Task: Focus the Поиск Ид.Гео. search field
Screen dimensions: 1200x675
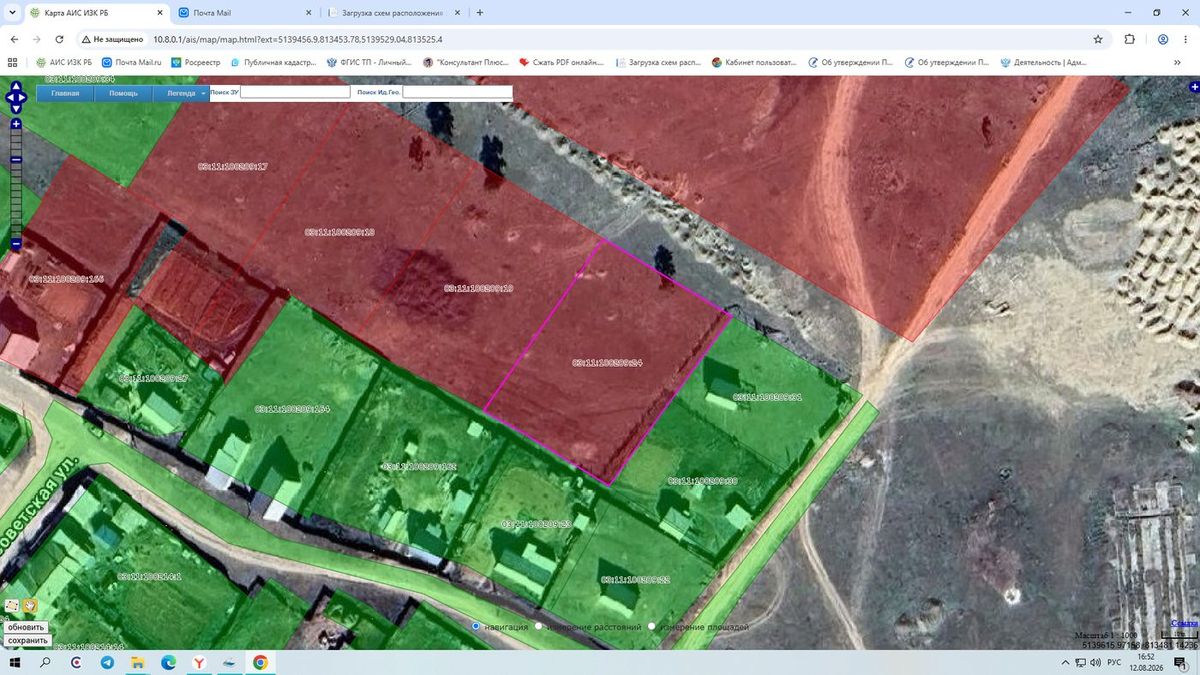Action: [x=457, y=92]
